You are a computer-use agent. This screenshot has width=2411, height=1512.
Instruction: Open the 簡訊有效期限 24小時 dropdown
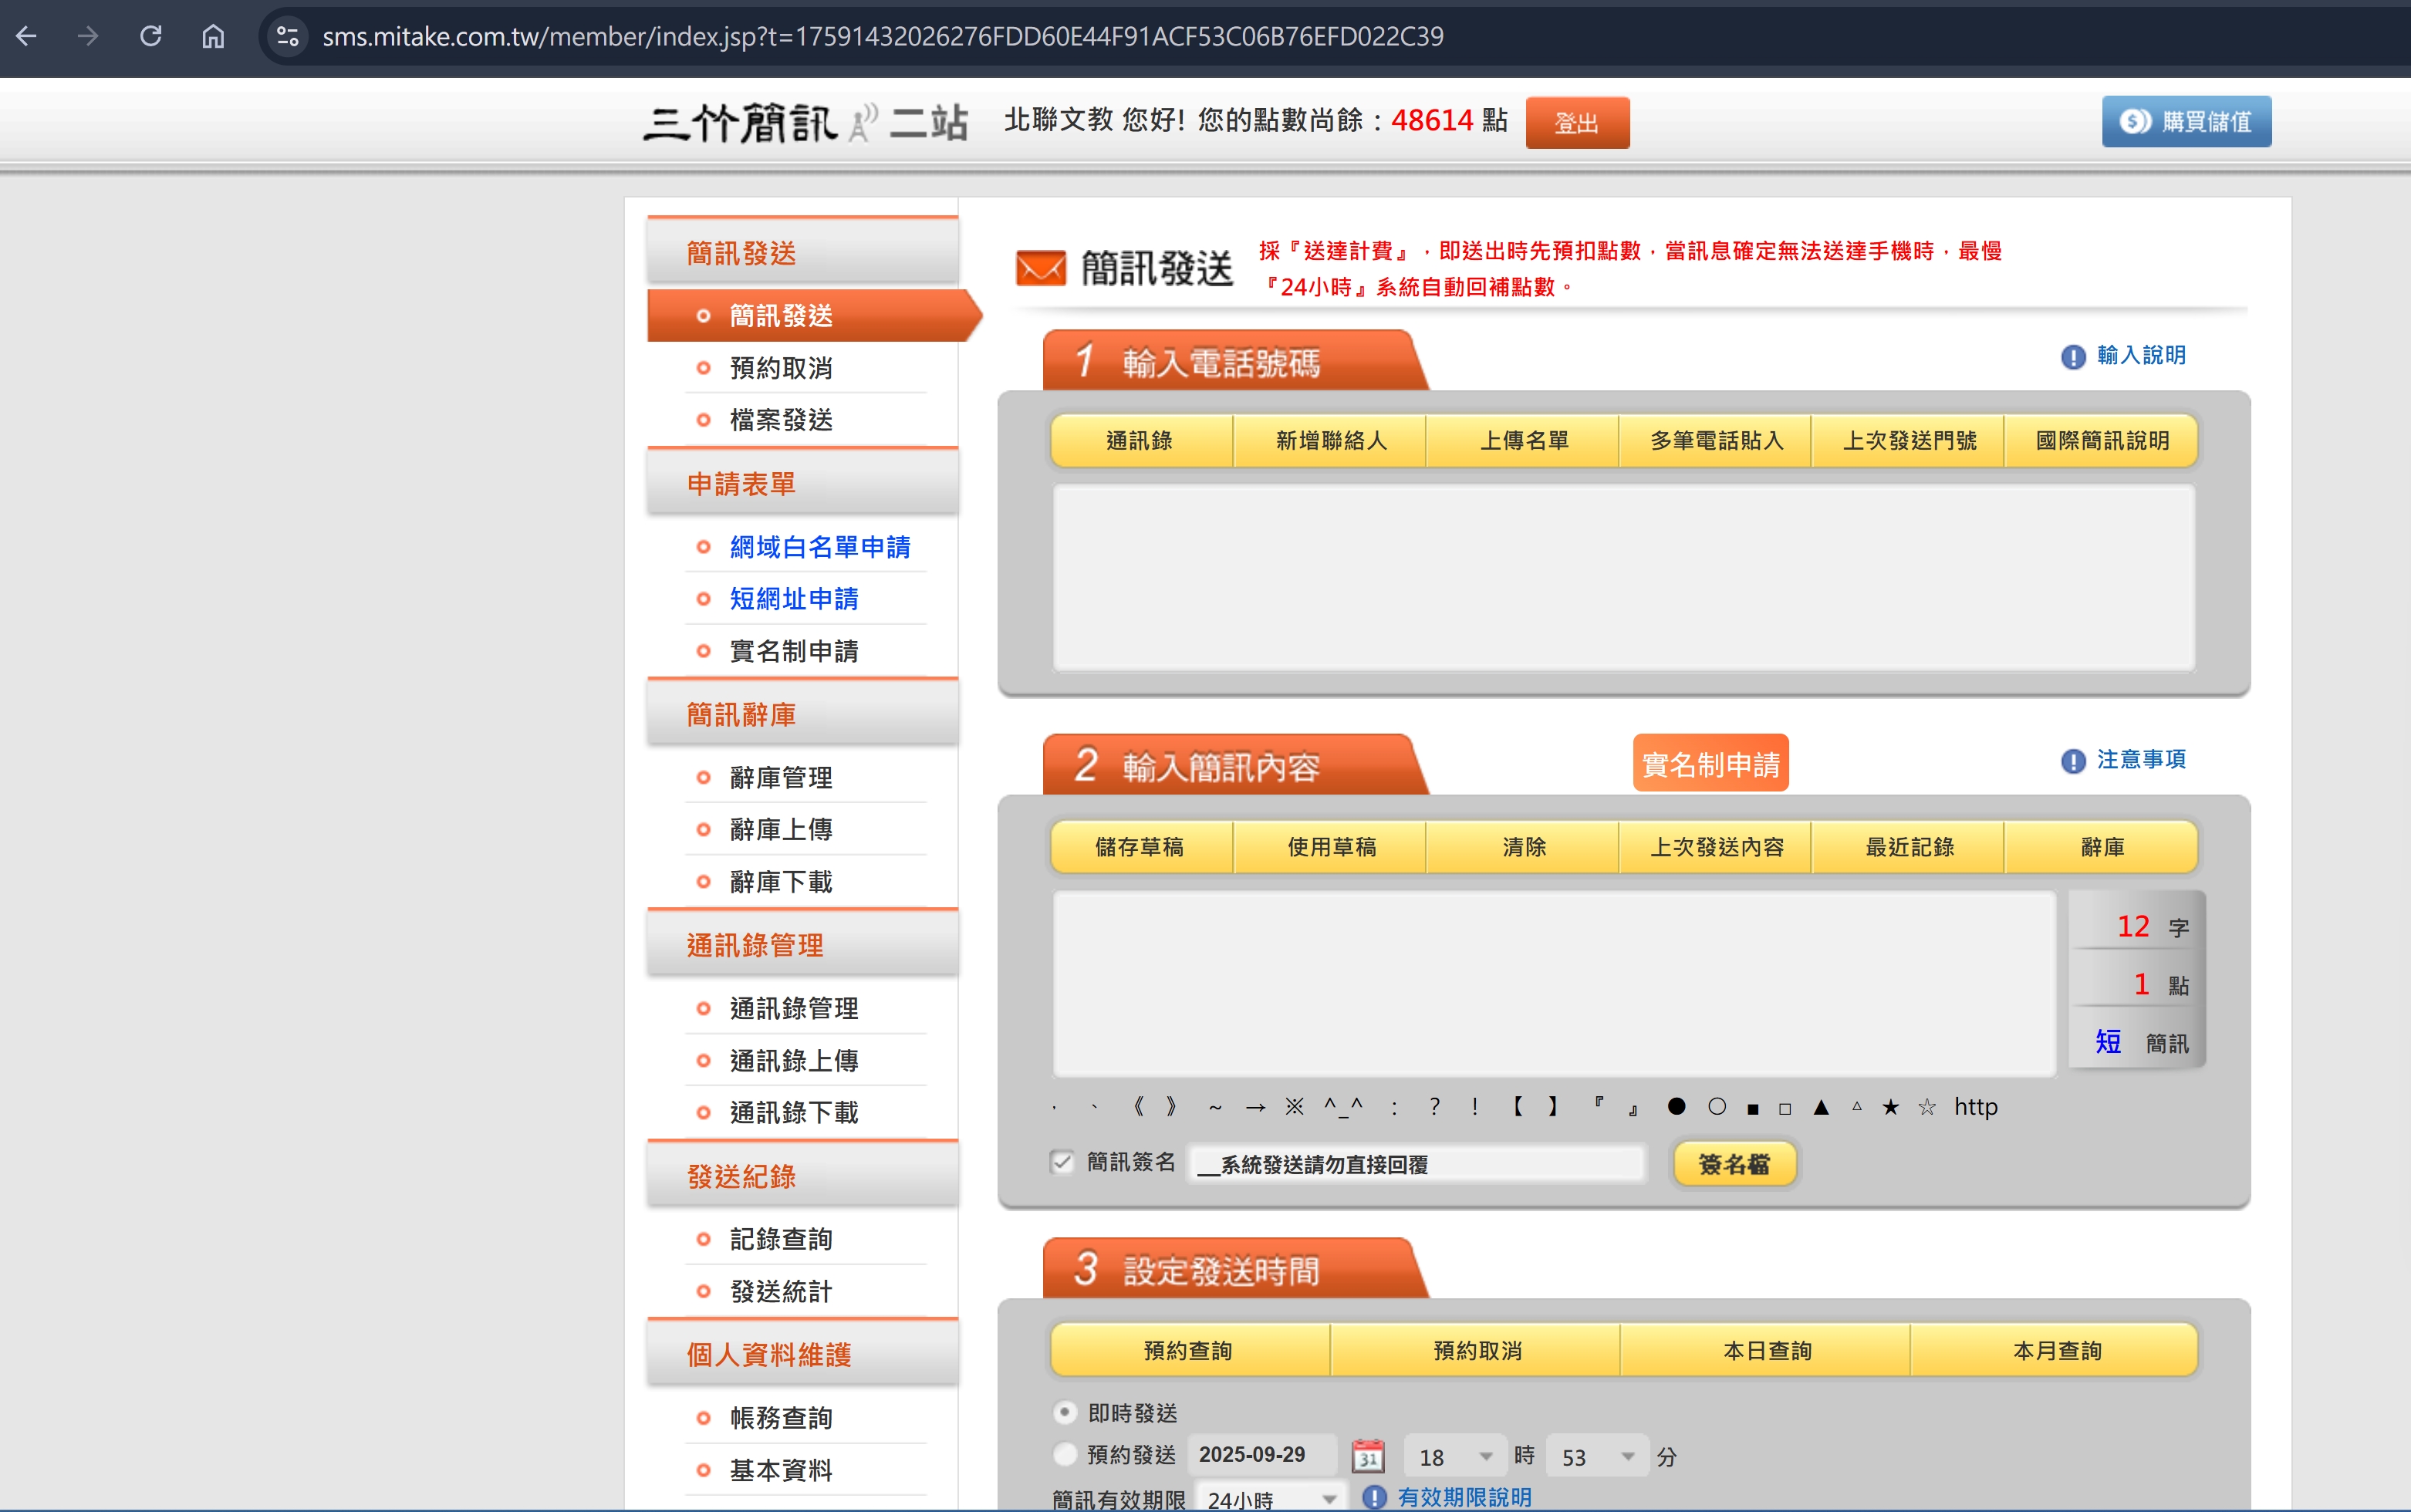coord(1272,1499)
